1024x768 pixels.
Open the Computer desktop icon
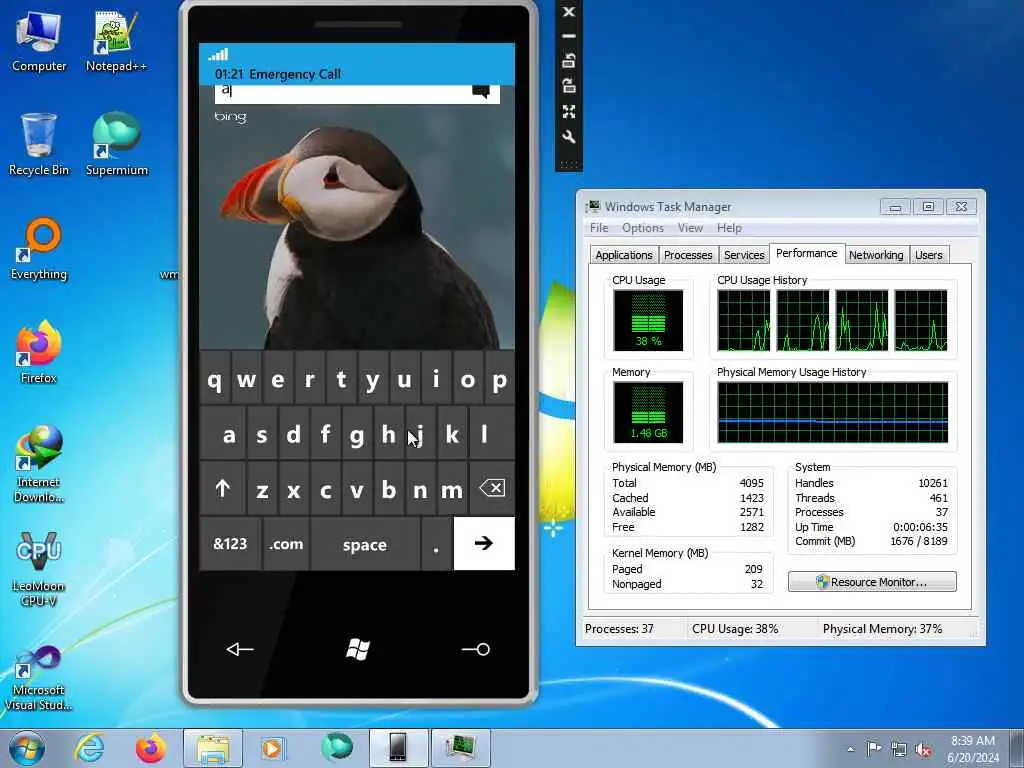click(x=39, y=40)
